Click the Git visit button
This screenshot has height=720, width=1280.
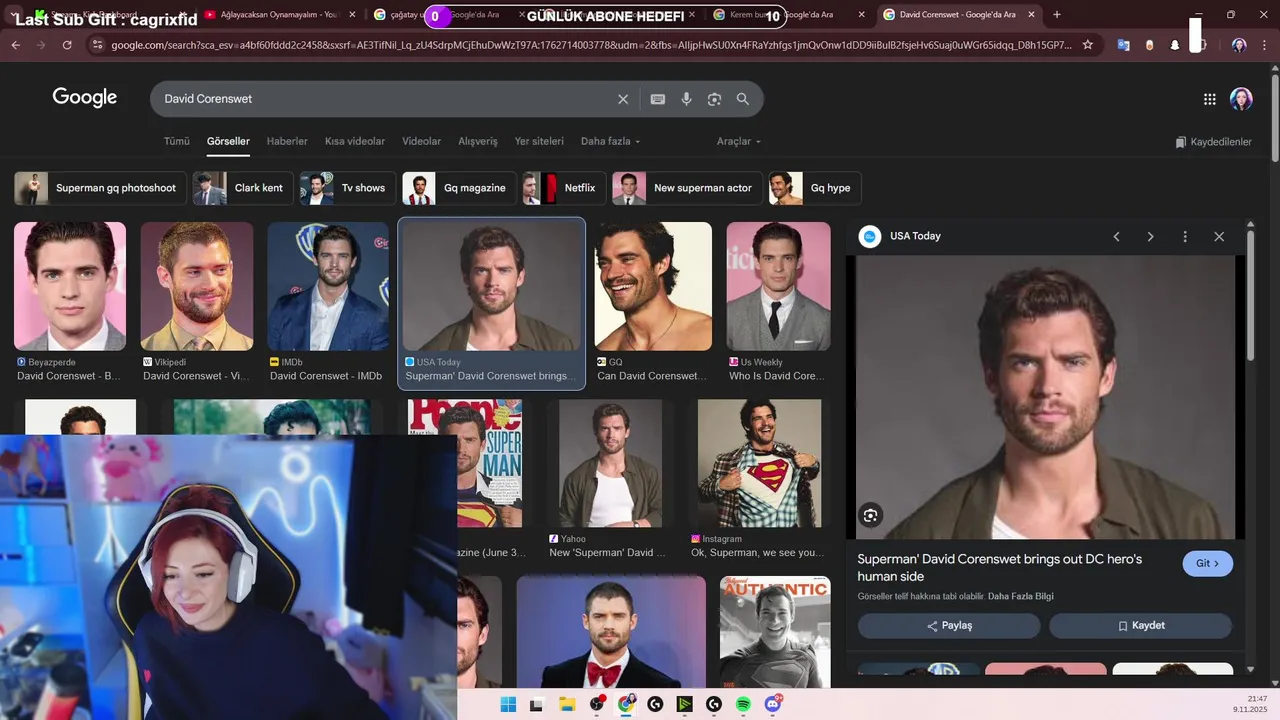click(1207, 563)
